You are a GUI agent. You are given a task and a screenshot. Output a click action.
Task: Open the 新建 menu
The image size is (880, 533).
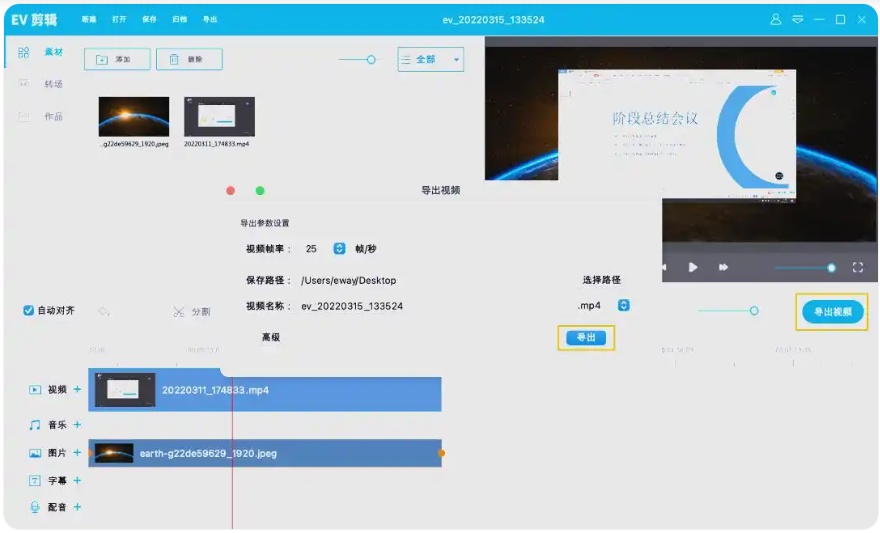(x=89, y=19)
